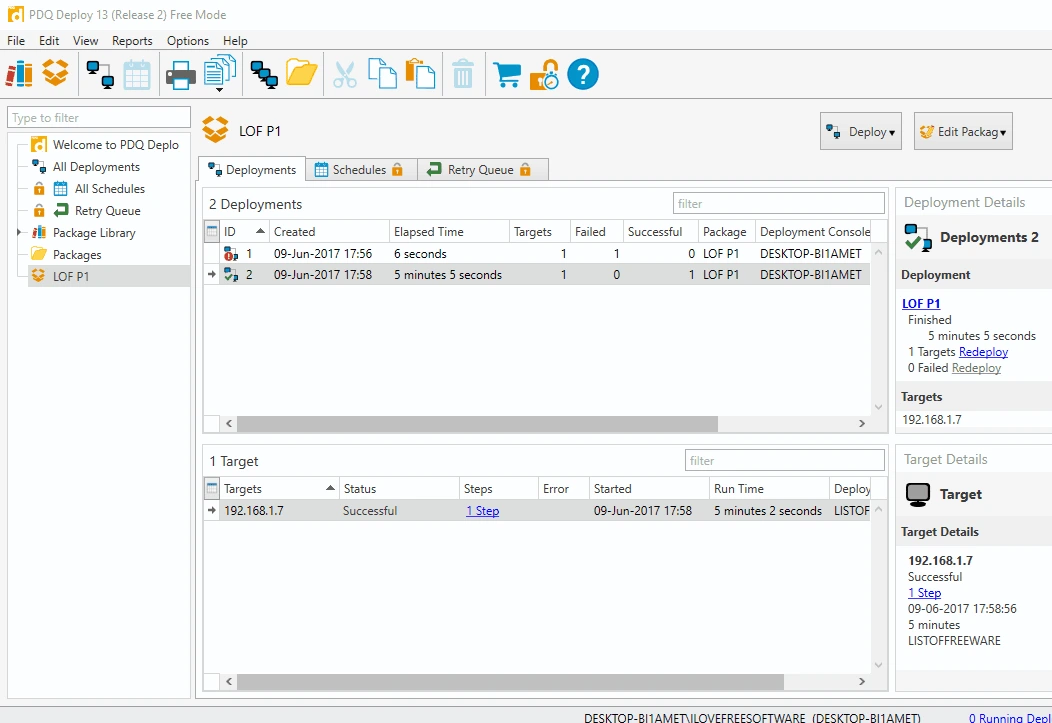The image size is (1052, 723).
Task: Switch to the Schedules tab
Action: click(361, 170)
